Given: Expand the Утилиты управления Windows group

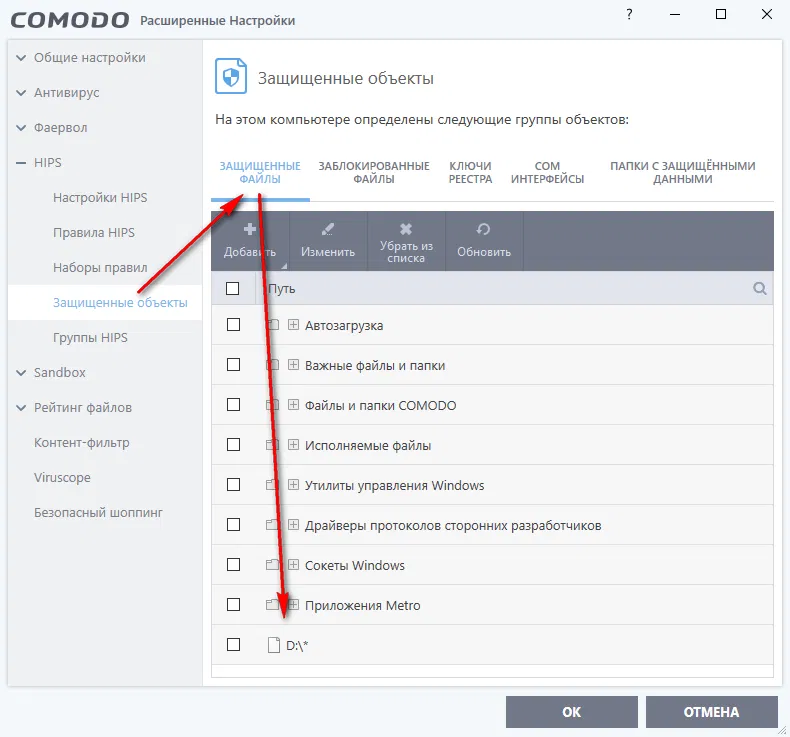Looking at the screenshot, I should coord(293,485).
